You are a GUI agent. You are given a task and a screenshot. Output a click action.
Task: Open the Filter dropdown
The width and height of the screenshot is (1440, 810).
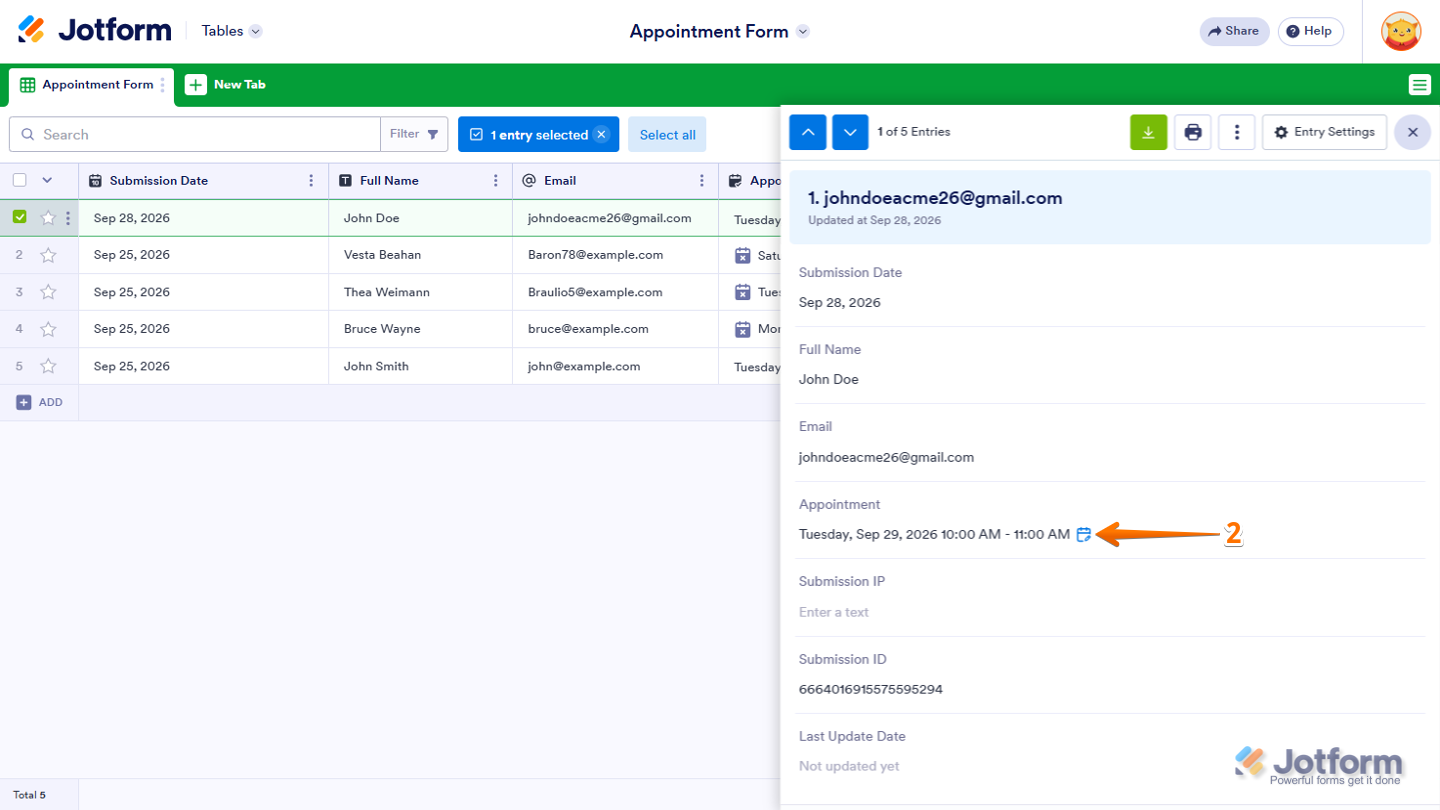pos(414,134)
